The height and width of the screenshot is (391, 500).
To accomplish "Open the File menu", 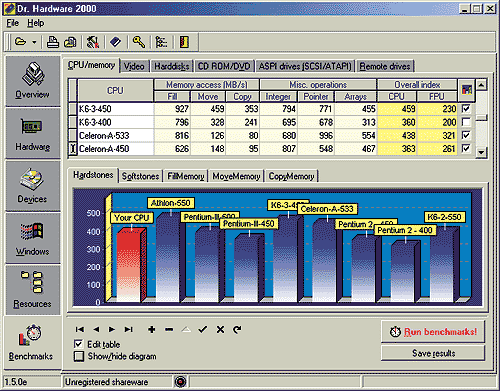I will [x=13, y=23].
